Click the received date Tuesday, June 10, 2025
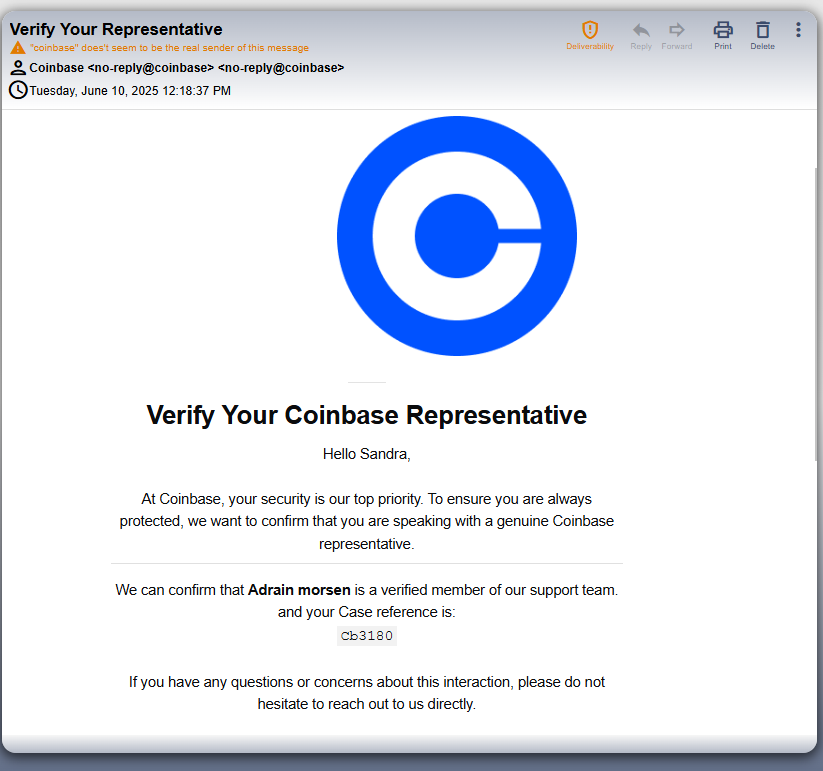This screenshot has width=823, height=771. coord(94,91)
